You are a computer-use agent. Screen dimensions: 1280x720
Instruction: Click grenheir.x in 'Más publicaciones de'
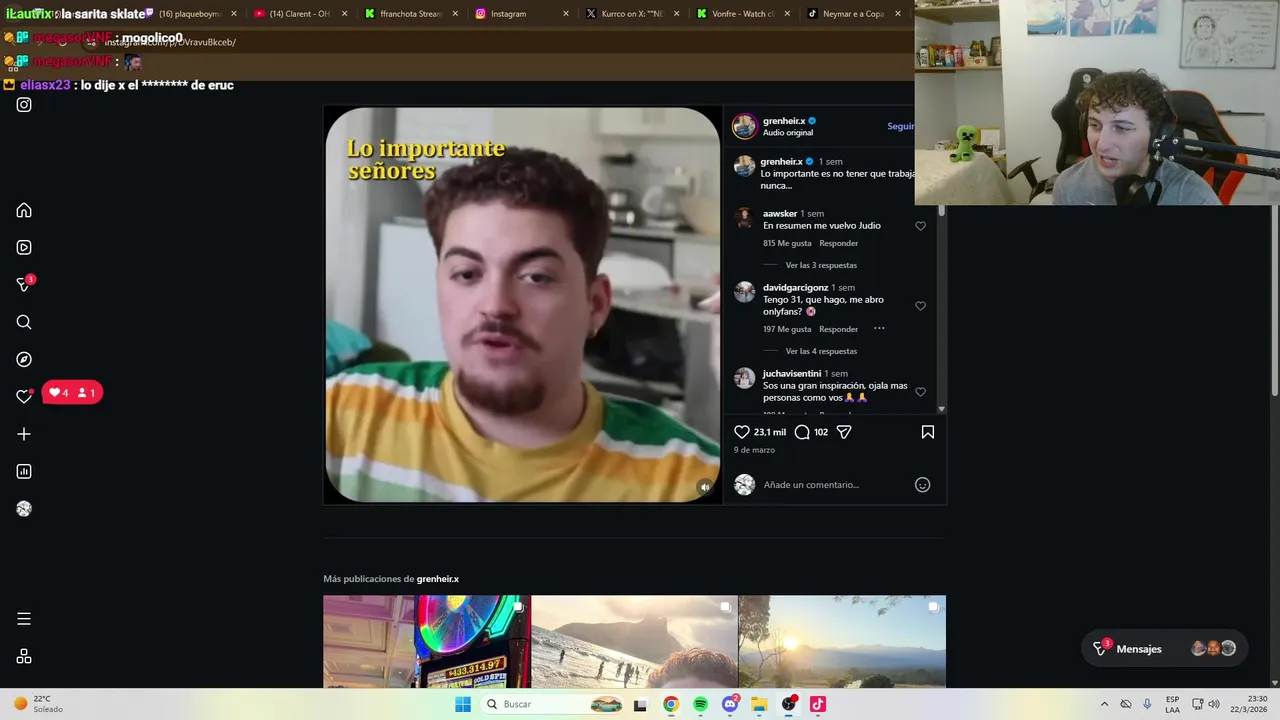(x=438, y=579)
